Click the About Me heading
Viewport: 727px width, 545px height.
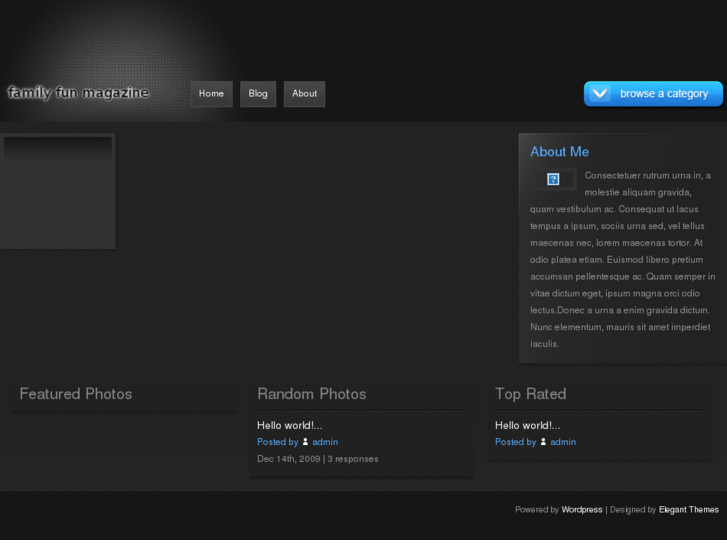pos(559,152)
